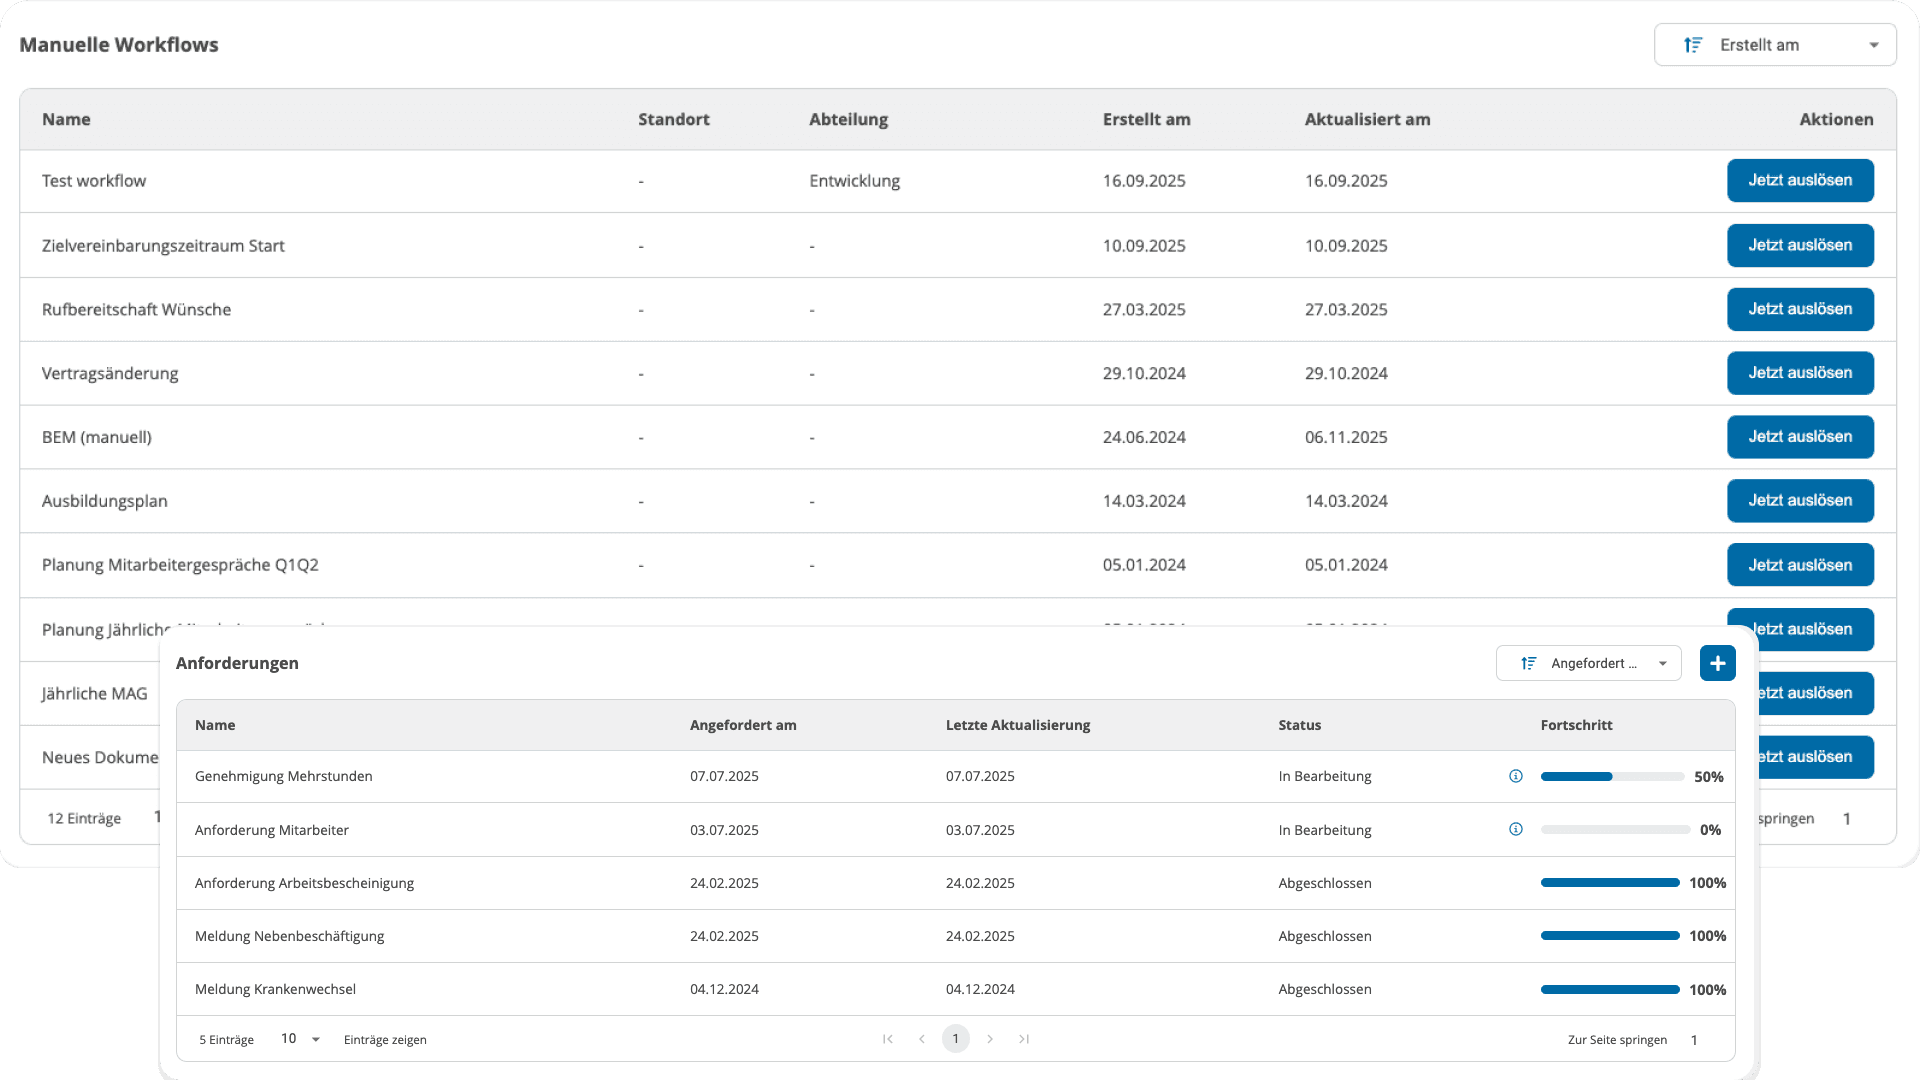Trigger Jetzt auslösen for Zielvereinbarungszeitraum Start
Viewport: 1920px width, 1080px height.
[1800, 245]
